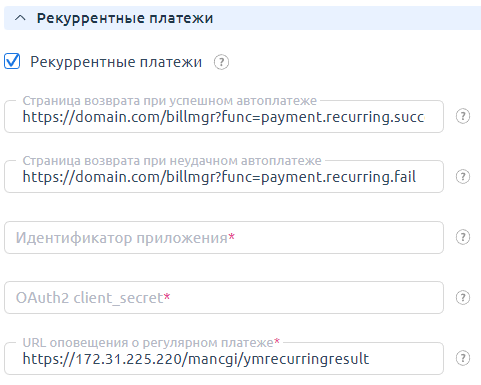Click into the Идентификатор приложения input
The height and width of the screenshot is (385, 481).
click(224, 237)
